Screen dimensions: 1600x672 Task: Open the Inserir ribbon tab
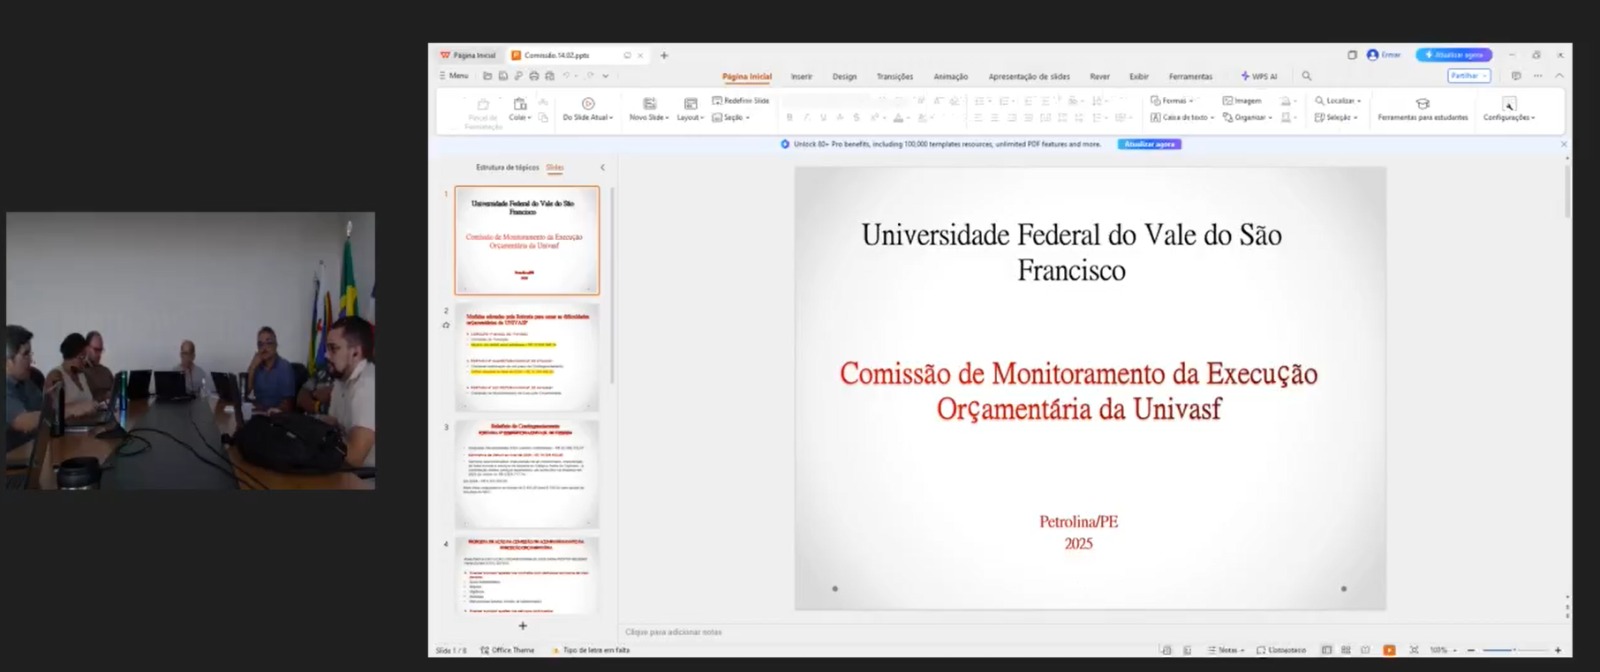[x=802, y=76]
